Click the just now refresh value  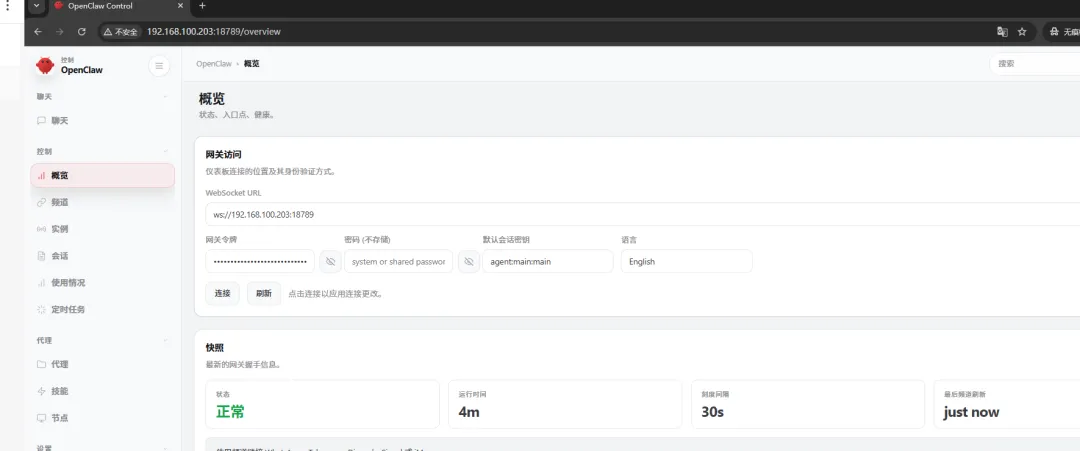971,412
